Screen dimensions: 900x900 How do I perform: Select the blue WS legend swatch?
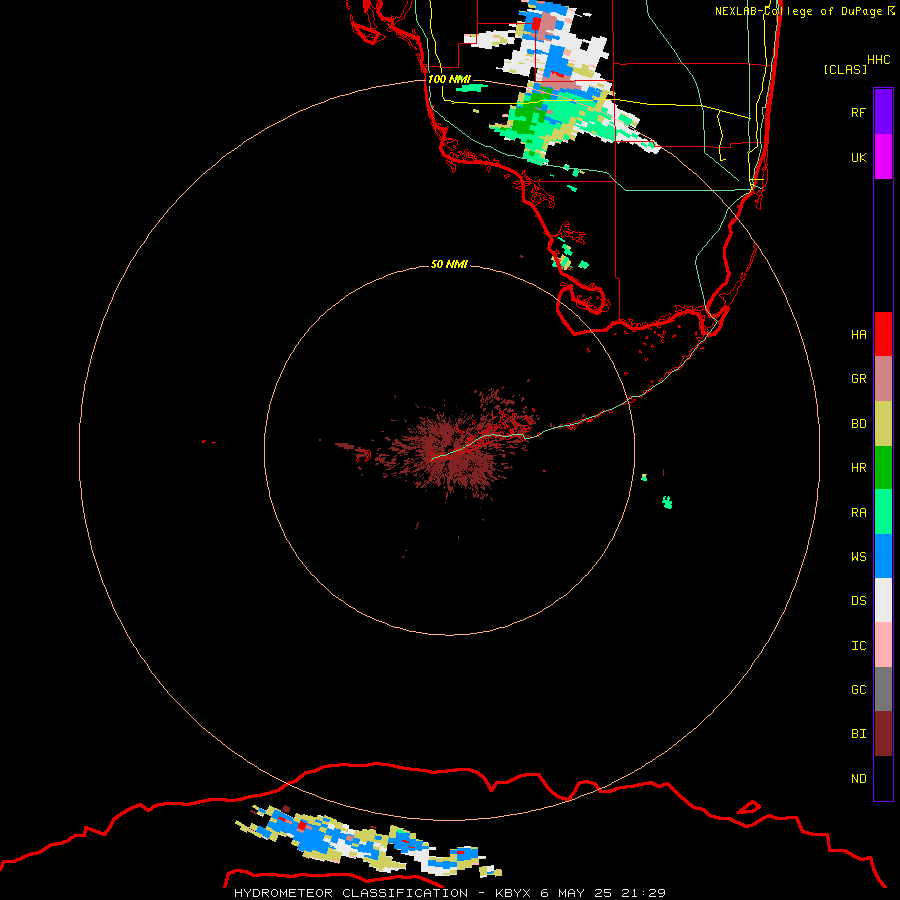(883, 556)
